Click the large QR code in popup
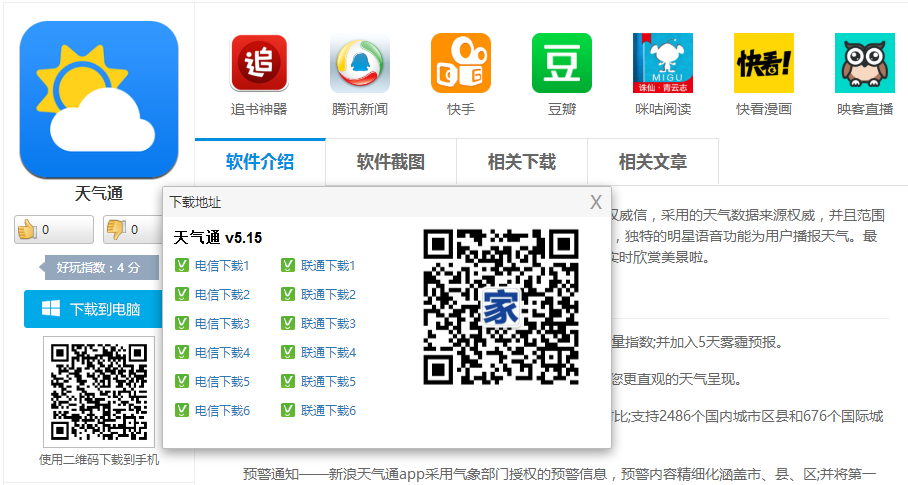908x485 pixels. coord(501,307)
